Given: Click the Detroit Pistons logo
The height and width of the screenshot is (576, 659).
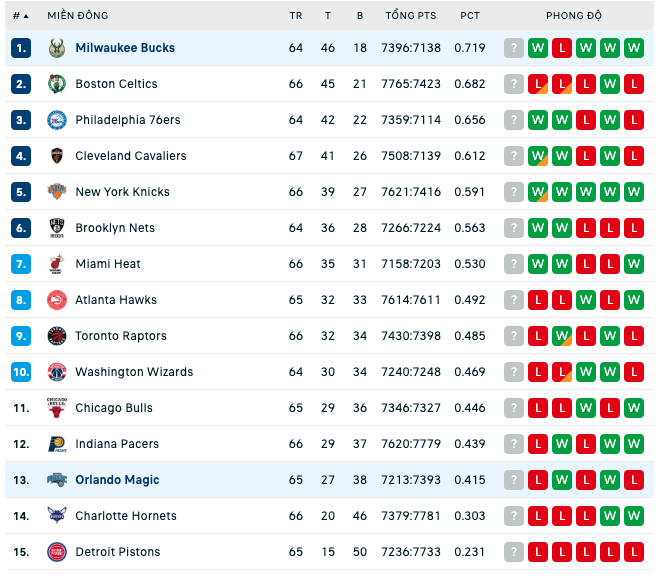Looking at the screenshot, I should (57, 552).
